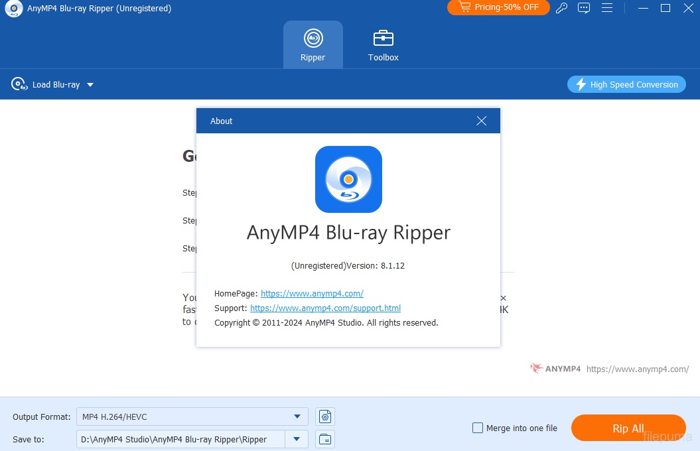
Task: Open the output folder icon
Action: pyautogui.click(x=325, y=439)
